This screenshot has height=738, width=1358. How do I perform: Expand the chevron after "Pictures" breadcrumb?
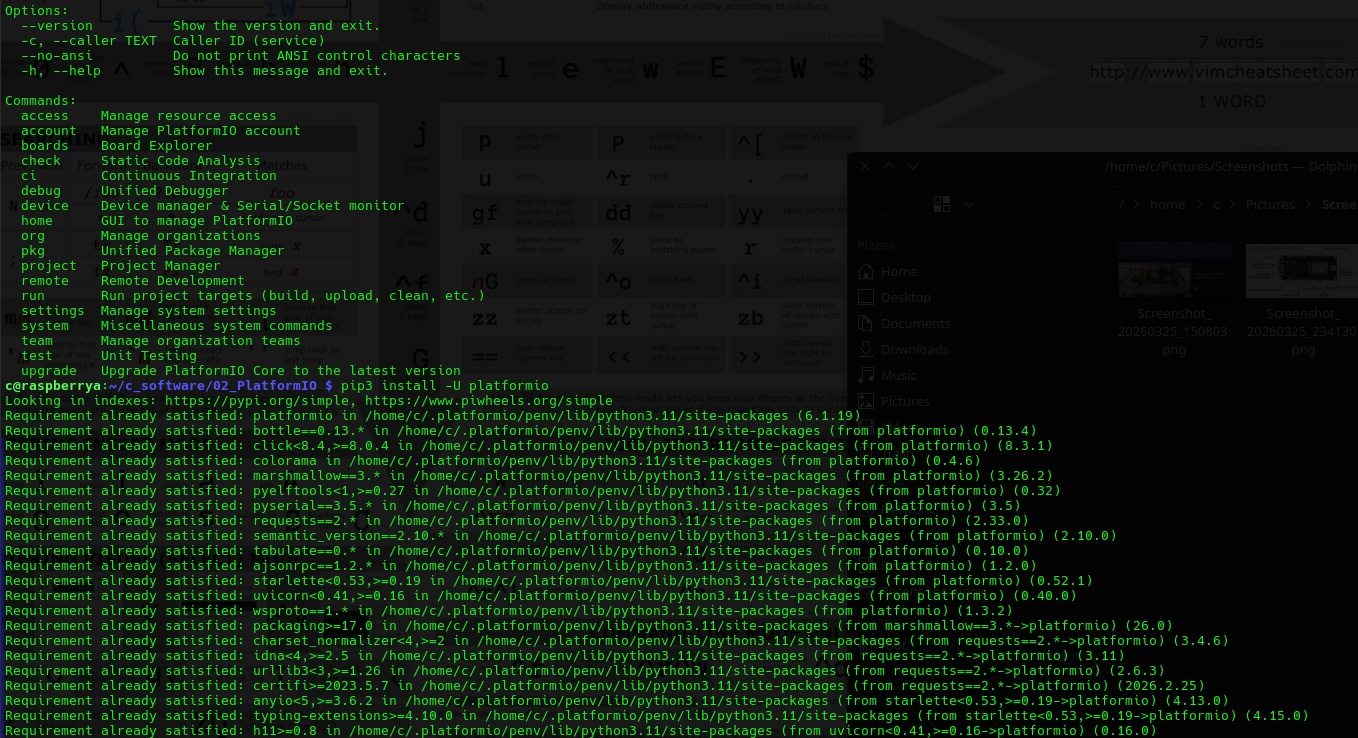pyautogui.click(x=1308, y=204)
